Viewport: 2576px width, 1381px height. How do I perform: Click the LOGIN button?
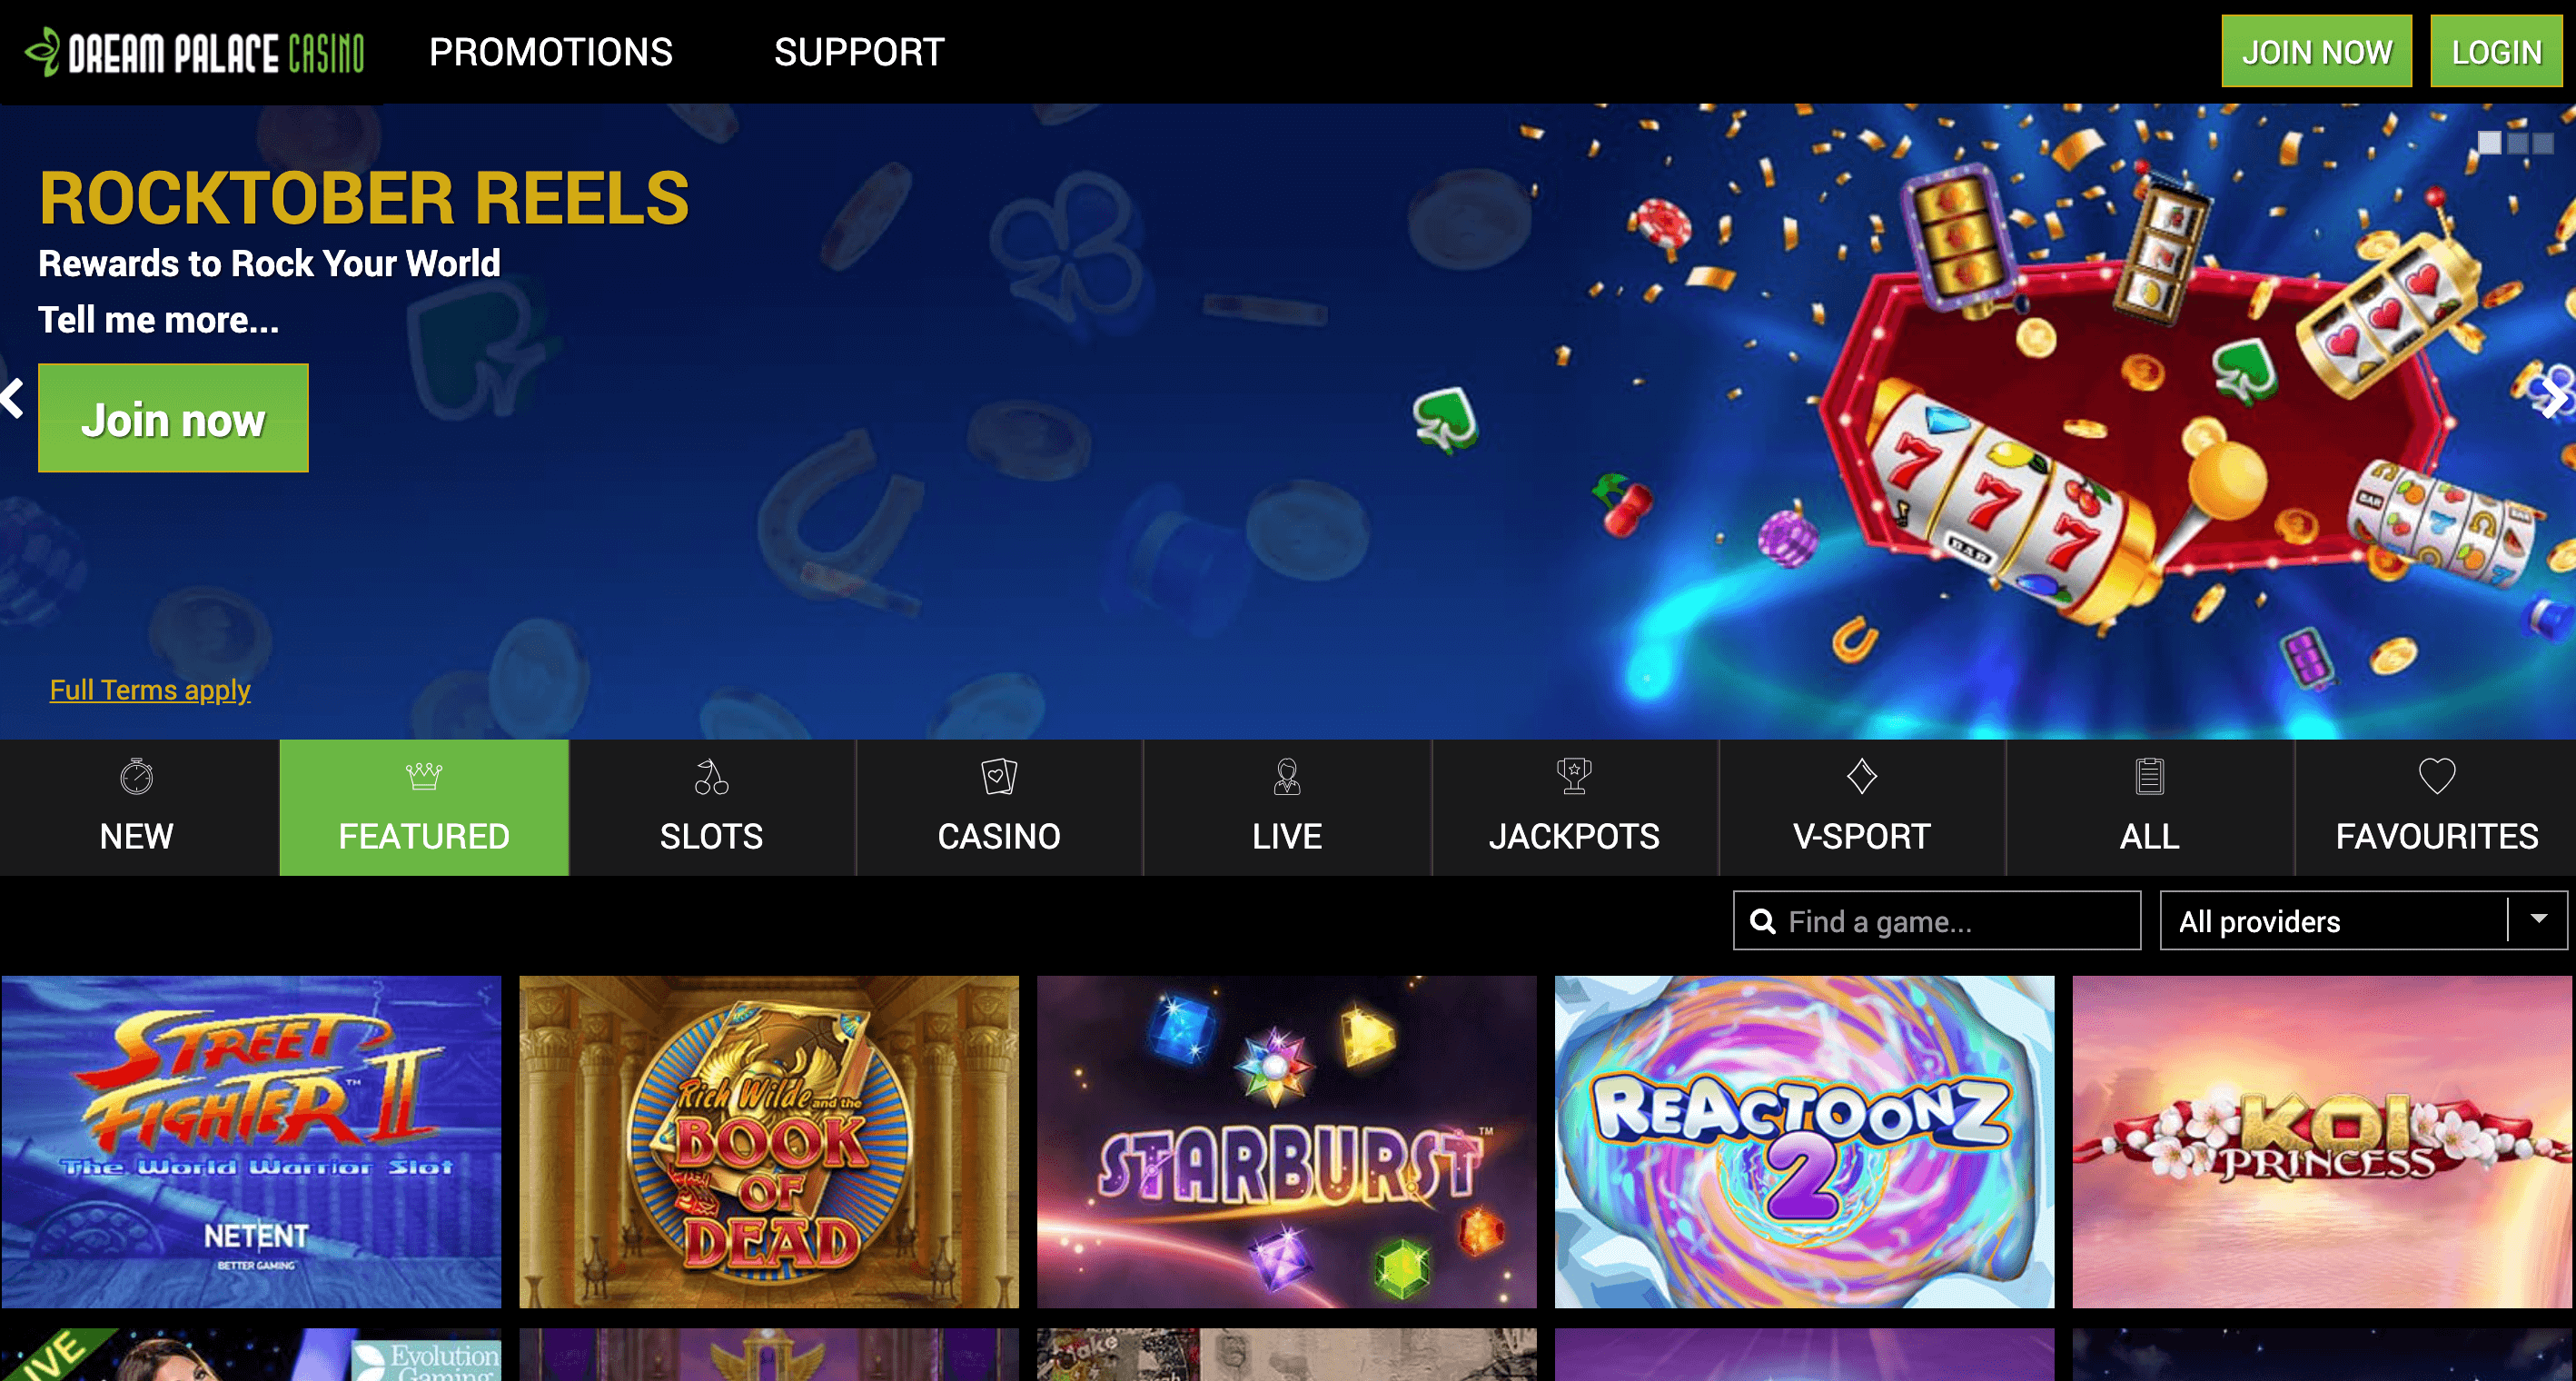(x=2496, y=51)
